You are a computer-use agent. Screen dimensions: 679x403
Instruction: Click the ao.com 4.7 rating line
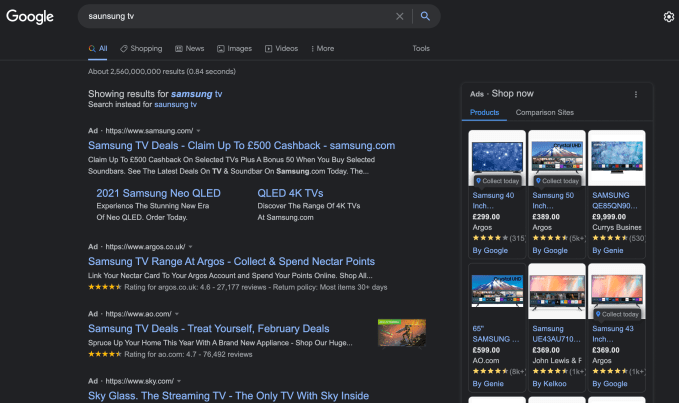pos(170,355)
